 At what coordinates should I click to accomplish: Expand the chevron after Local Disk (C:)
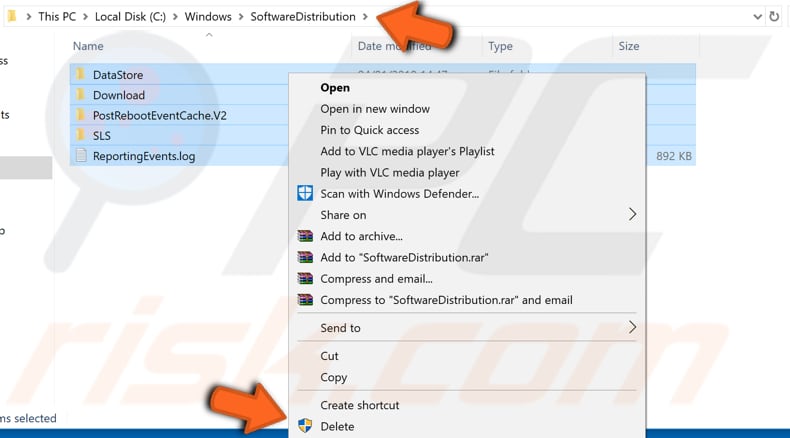click(175, 17)
